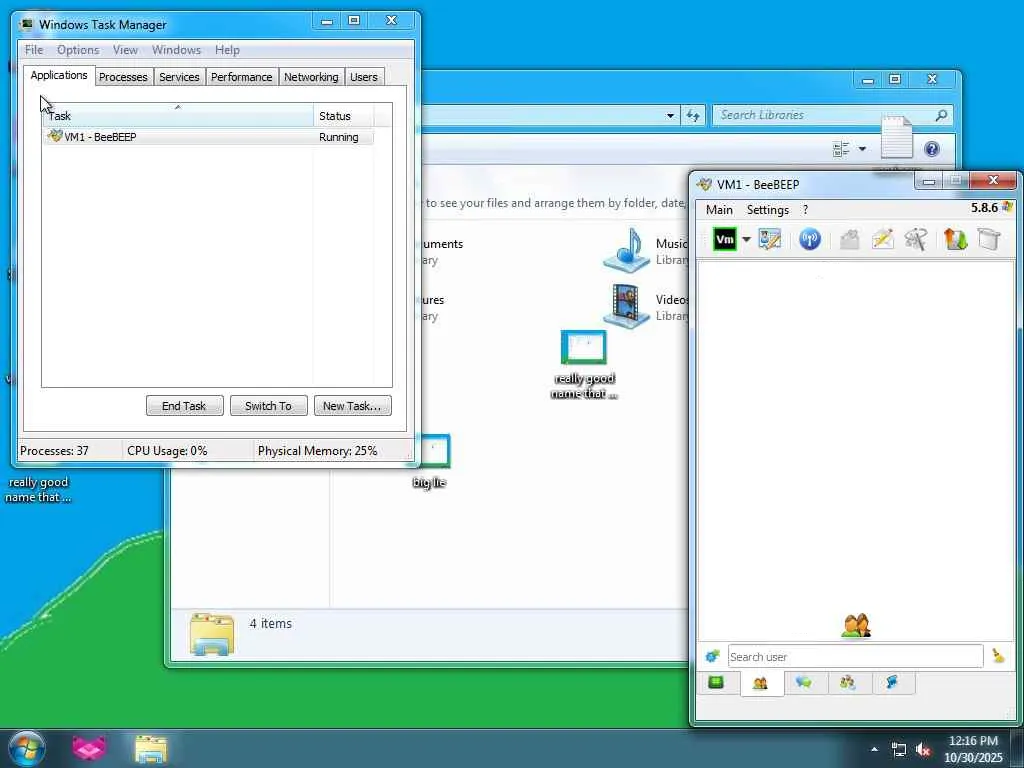Screen dimensions: 1024x768
Task: Click the End Task button
Action: pyautogui.click(x=185, y=406)
